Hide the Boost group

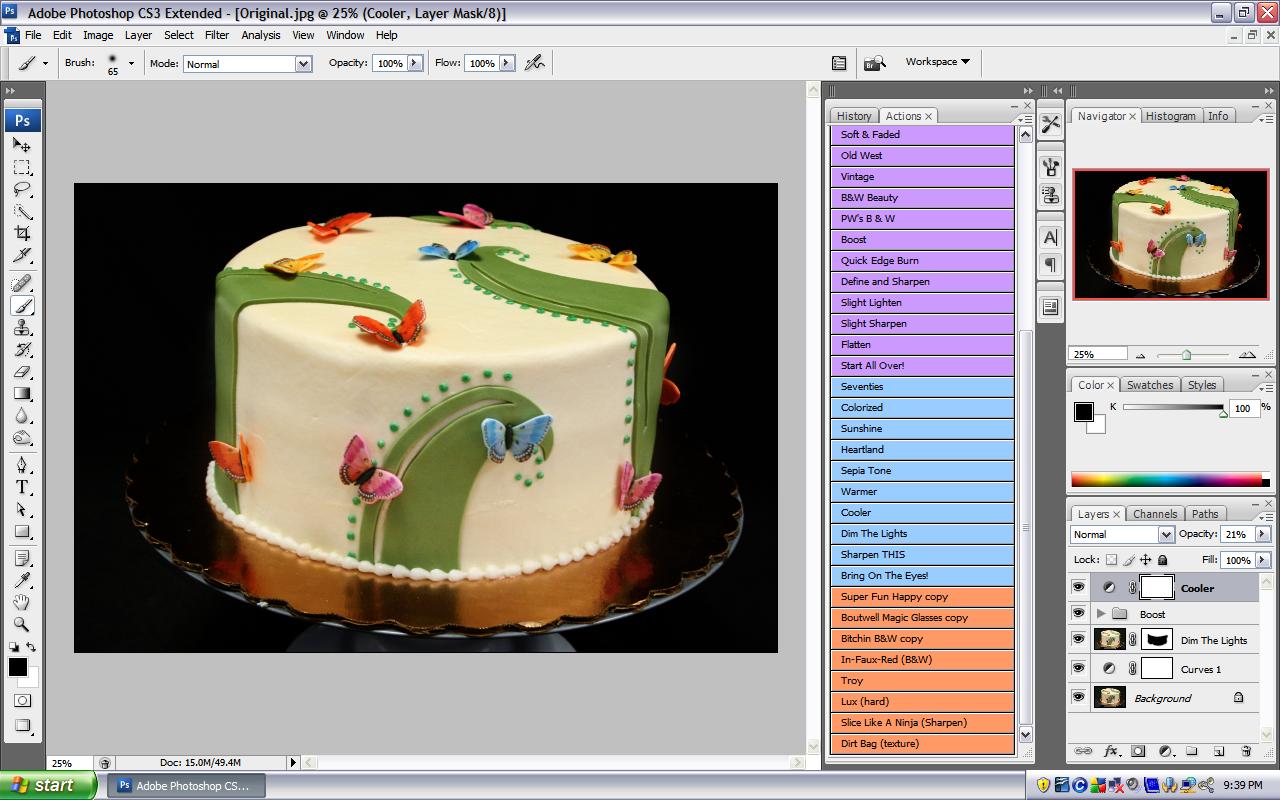(1078, 614)
